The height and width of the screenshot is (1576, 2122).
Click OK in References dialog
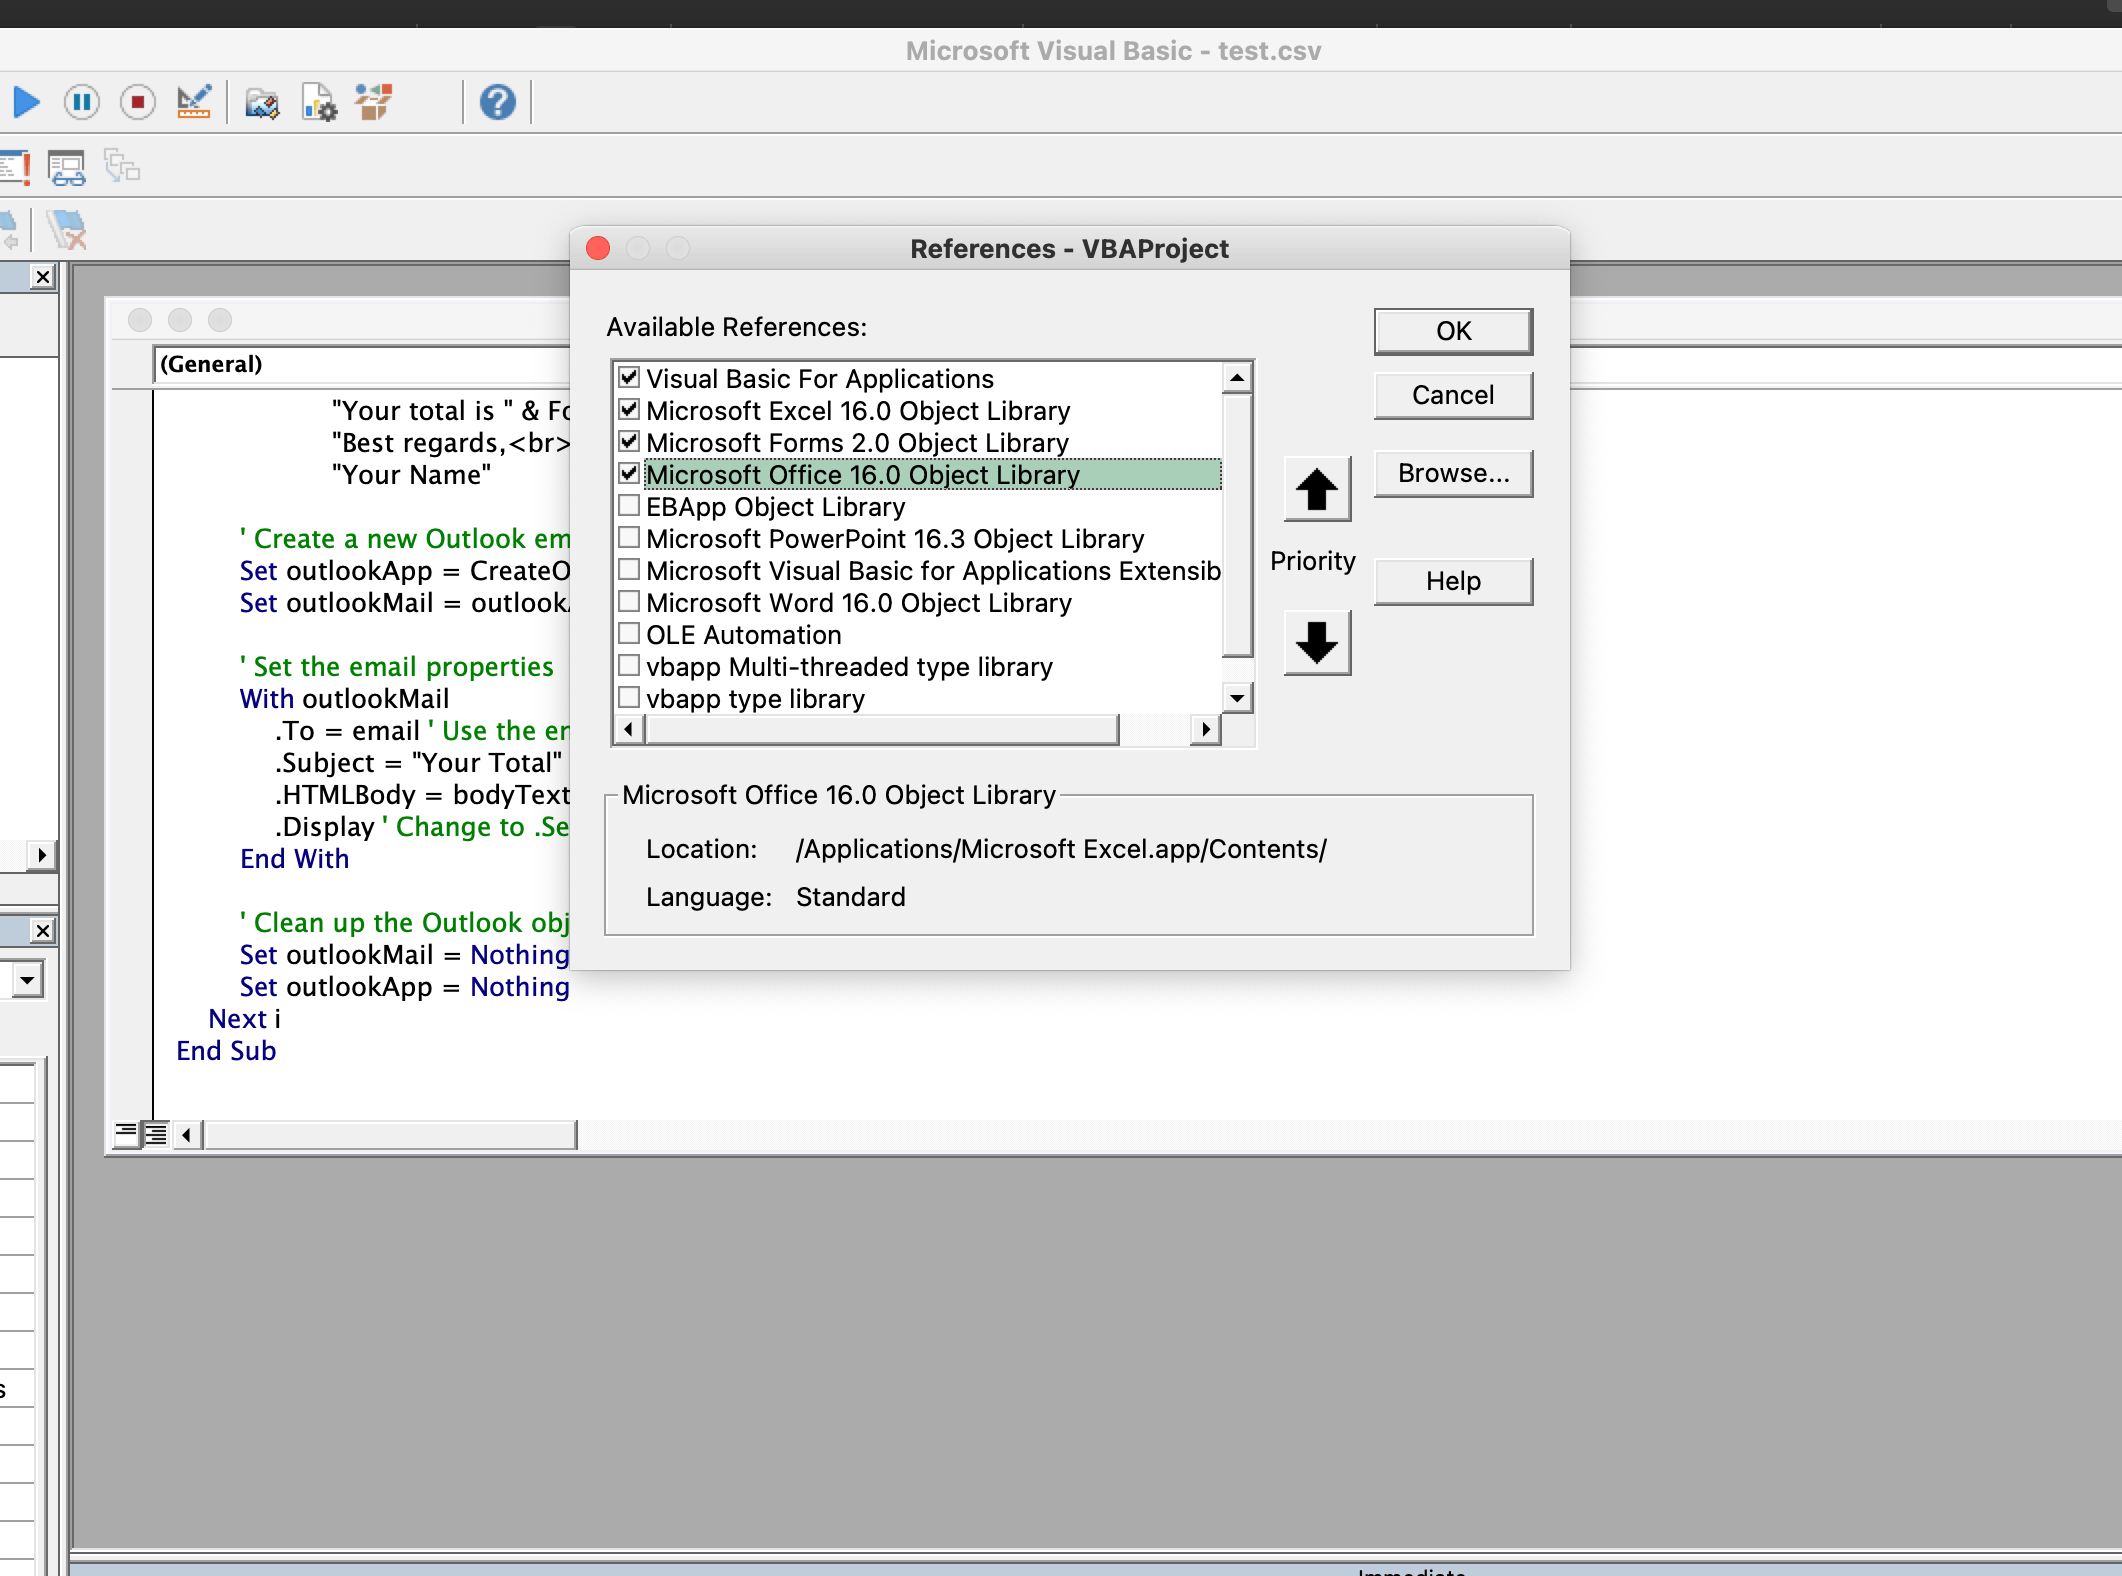1452,331
